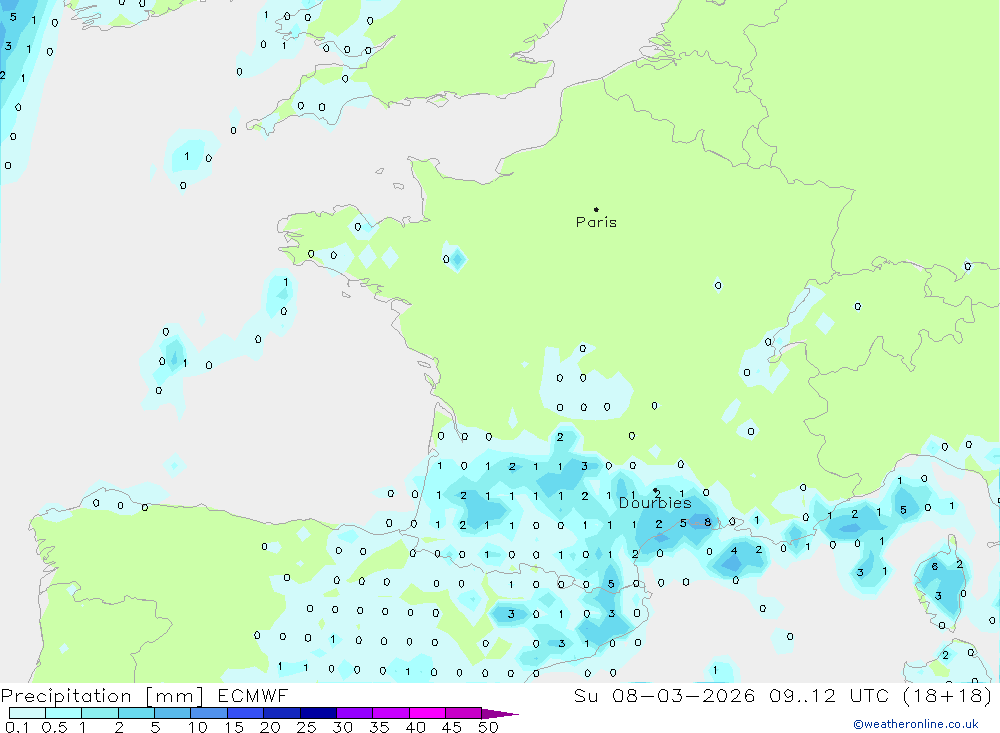Viewport: 1000px width, 733px height.
Task: Open the weatheronline.co.uk copyright link
Action: (916, 723)
